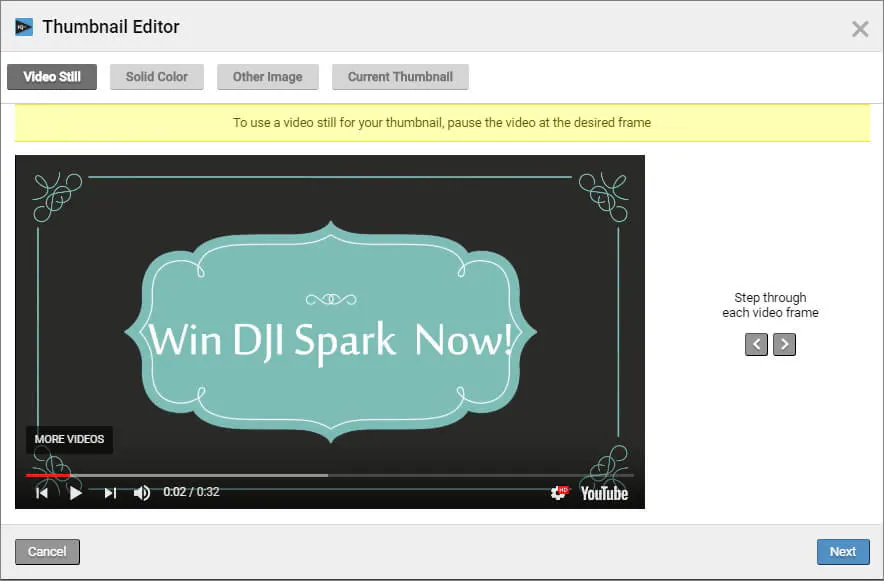Select the Video Still tab
Screen dimensions: 884x581
pos(52,77)
